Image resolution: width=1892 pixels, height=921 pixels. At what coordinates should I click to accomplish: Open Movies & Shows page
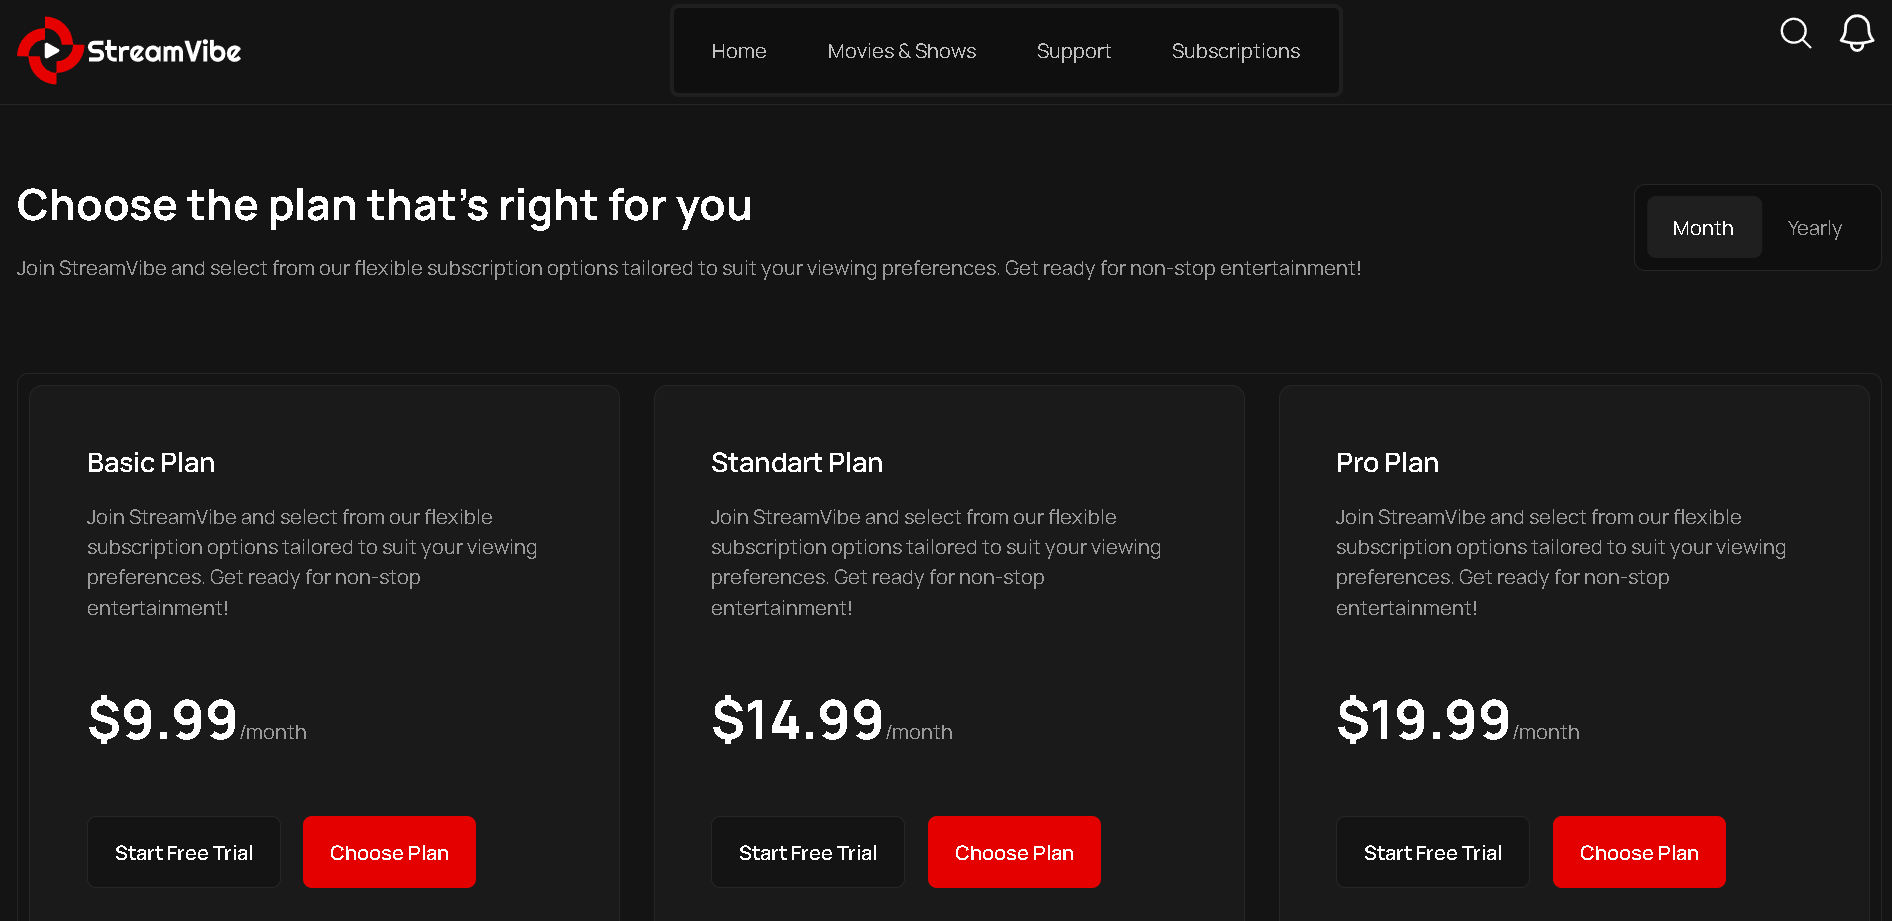click(901, 51)
